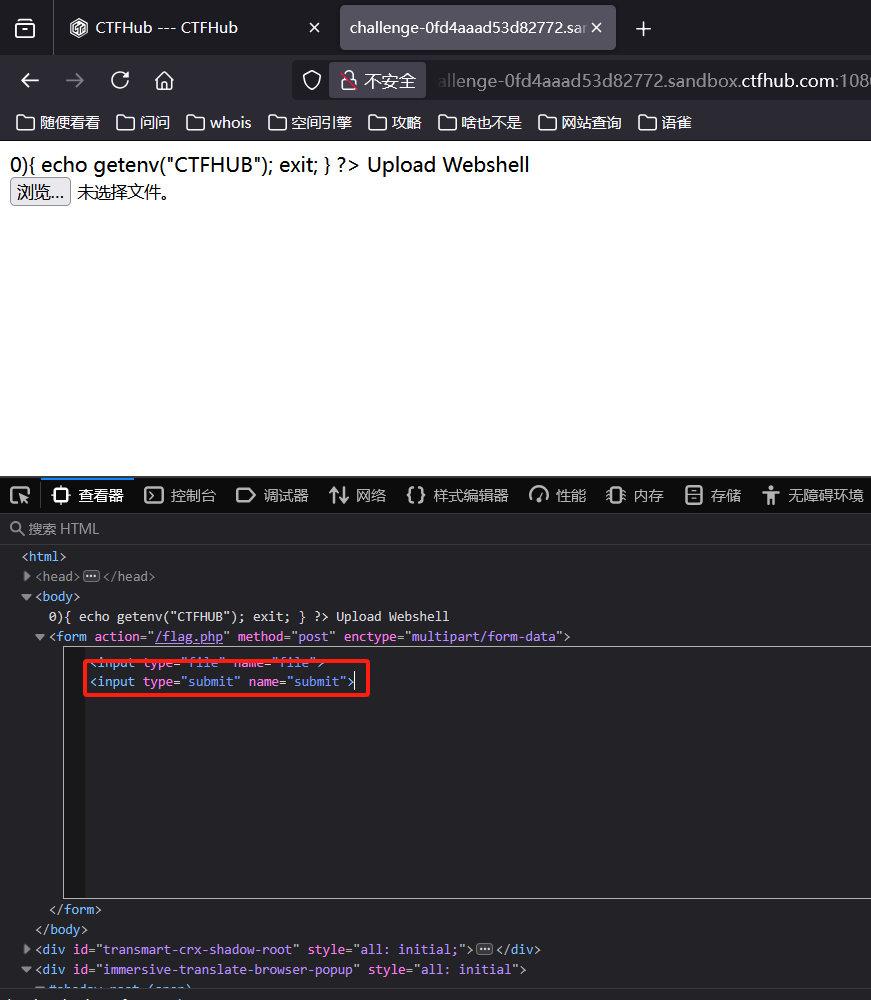Select the element picker tool in DevTools

coord(18,494)
